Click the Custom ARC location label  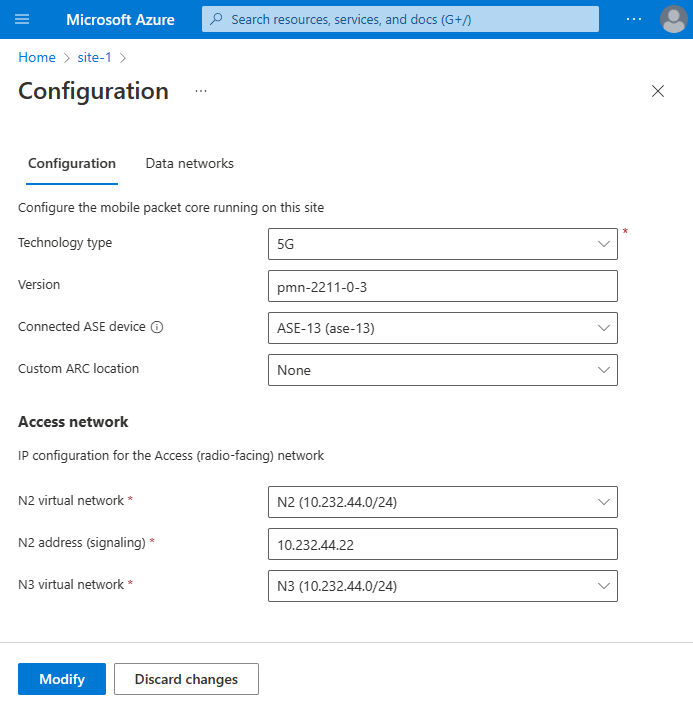click(79, 368)
